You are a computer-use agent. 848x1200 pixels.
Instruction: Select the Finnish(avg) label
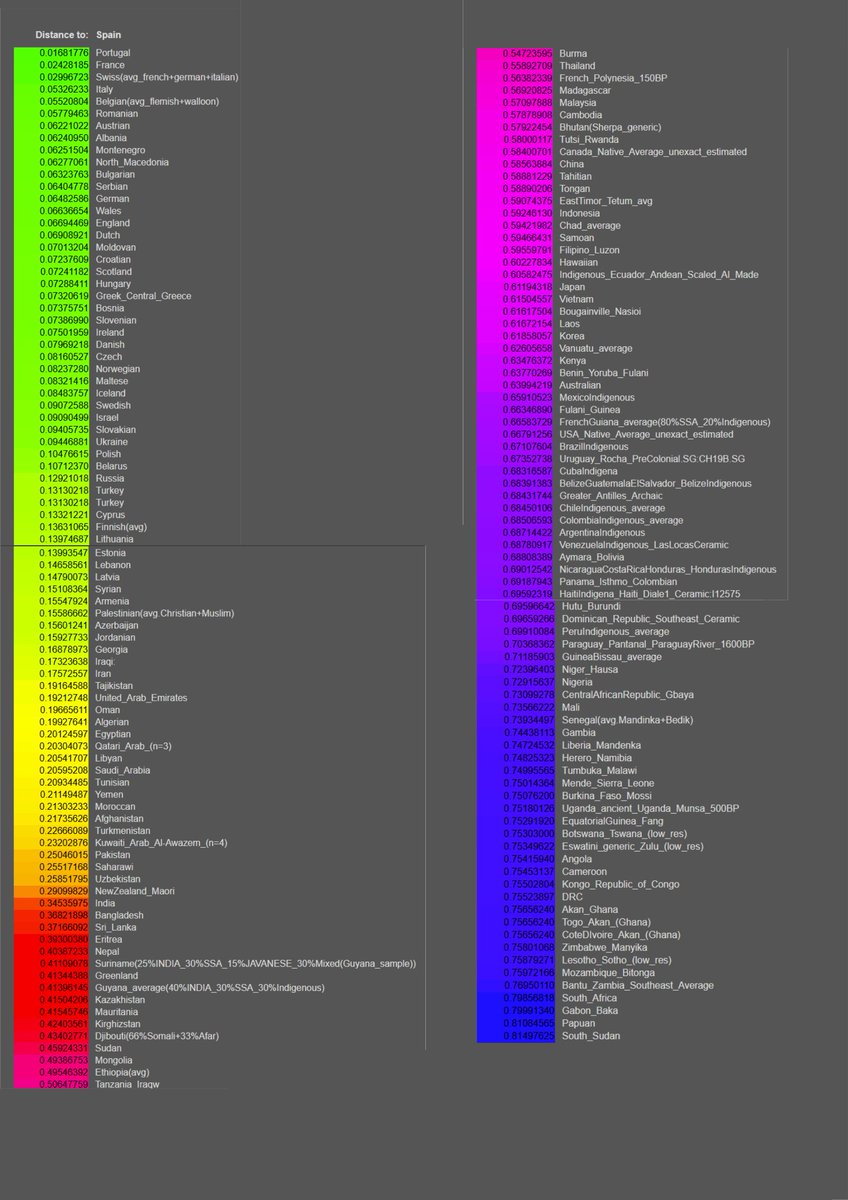pyautogui.click(x=123, y=526)
